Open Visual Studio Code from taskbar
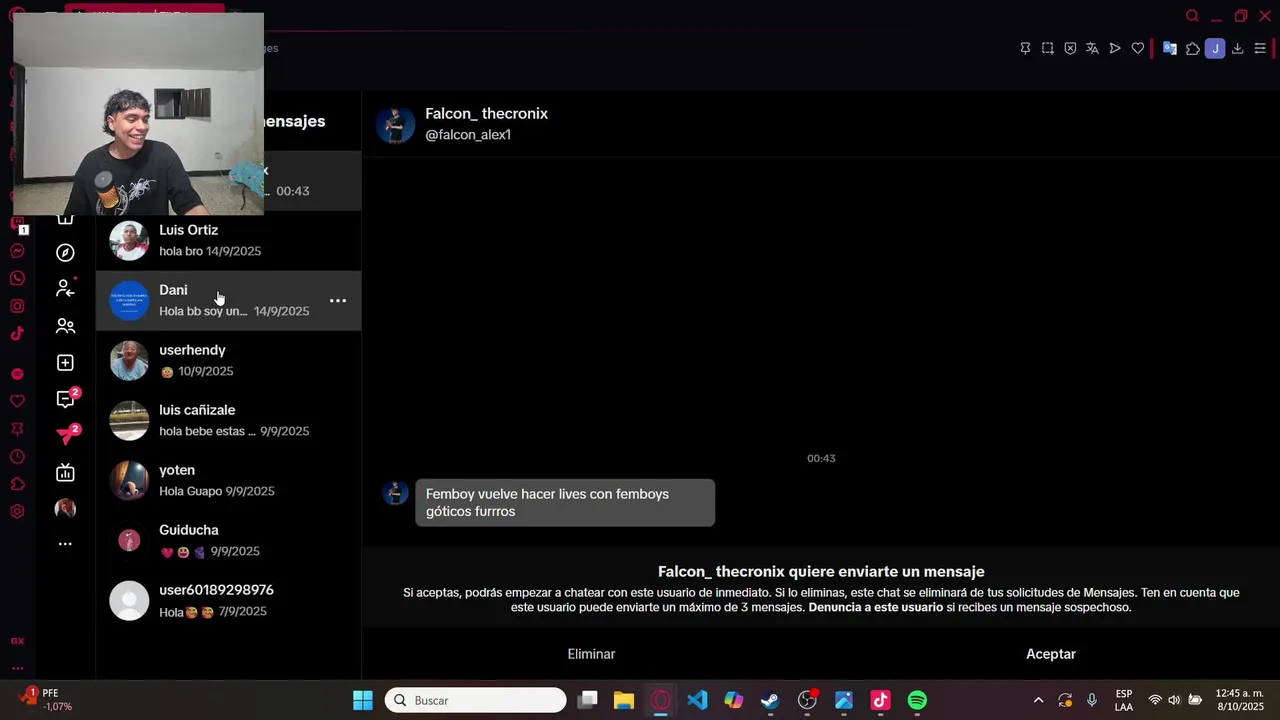 [697, 701]
